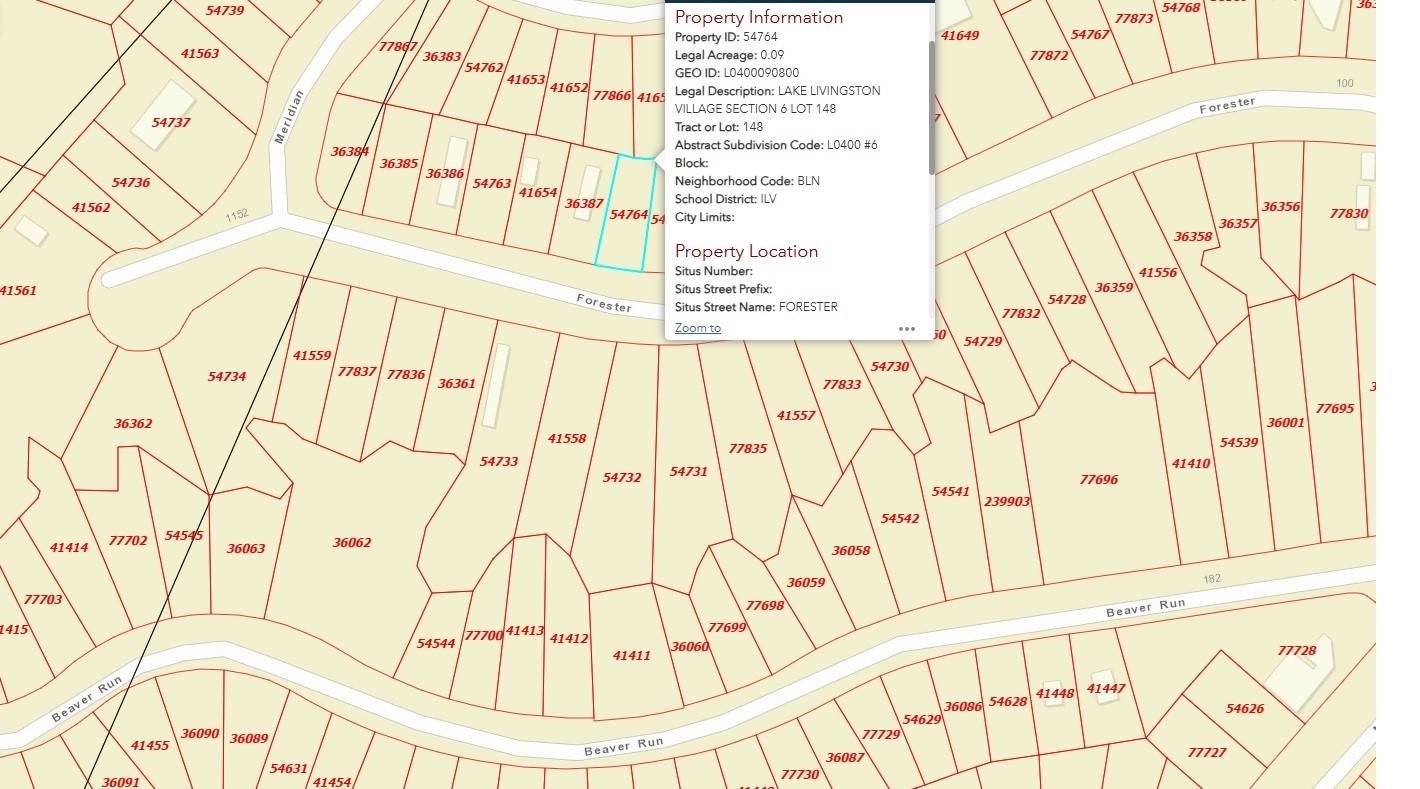
Task: Select parcel 54626 at lower right
Action: point(1243,709)
